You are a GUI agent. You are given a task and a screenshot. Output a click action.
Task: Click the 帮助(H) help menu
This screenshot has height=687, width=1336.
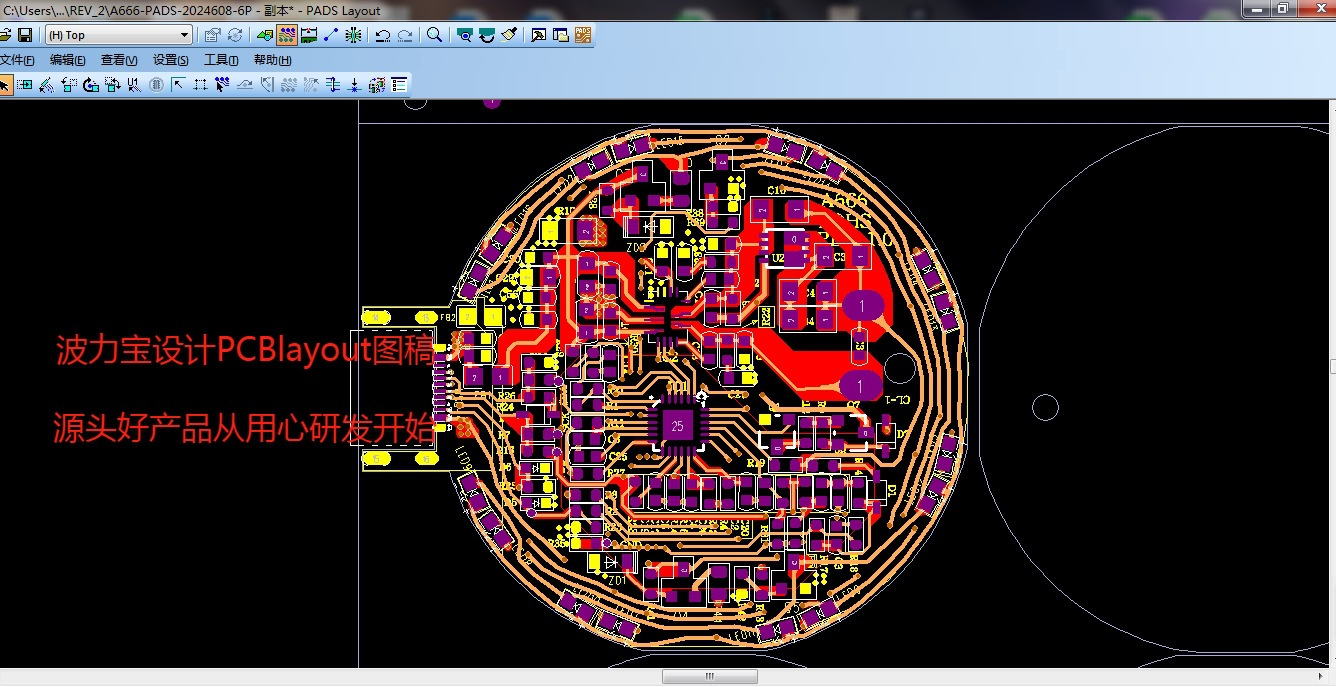(272, 60)
